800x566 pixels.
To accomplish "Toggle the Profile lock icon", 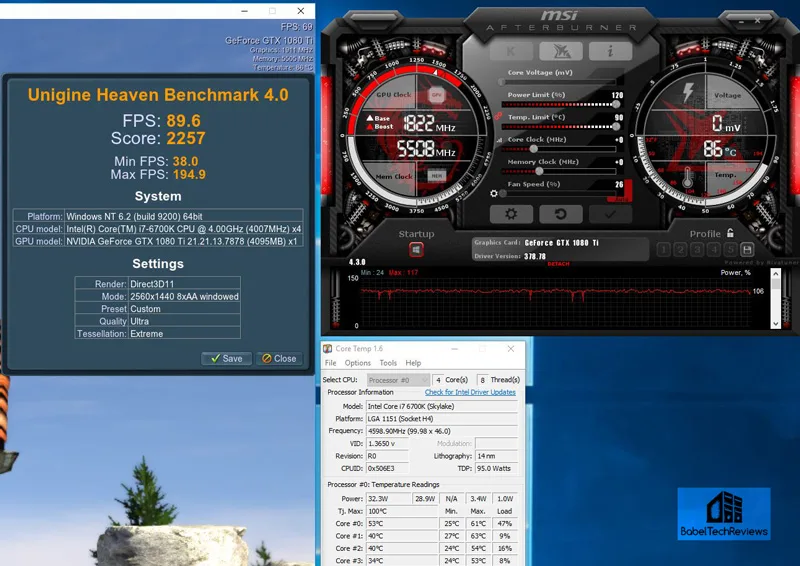I will point(730,233).
